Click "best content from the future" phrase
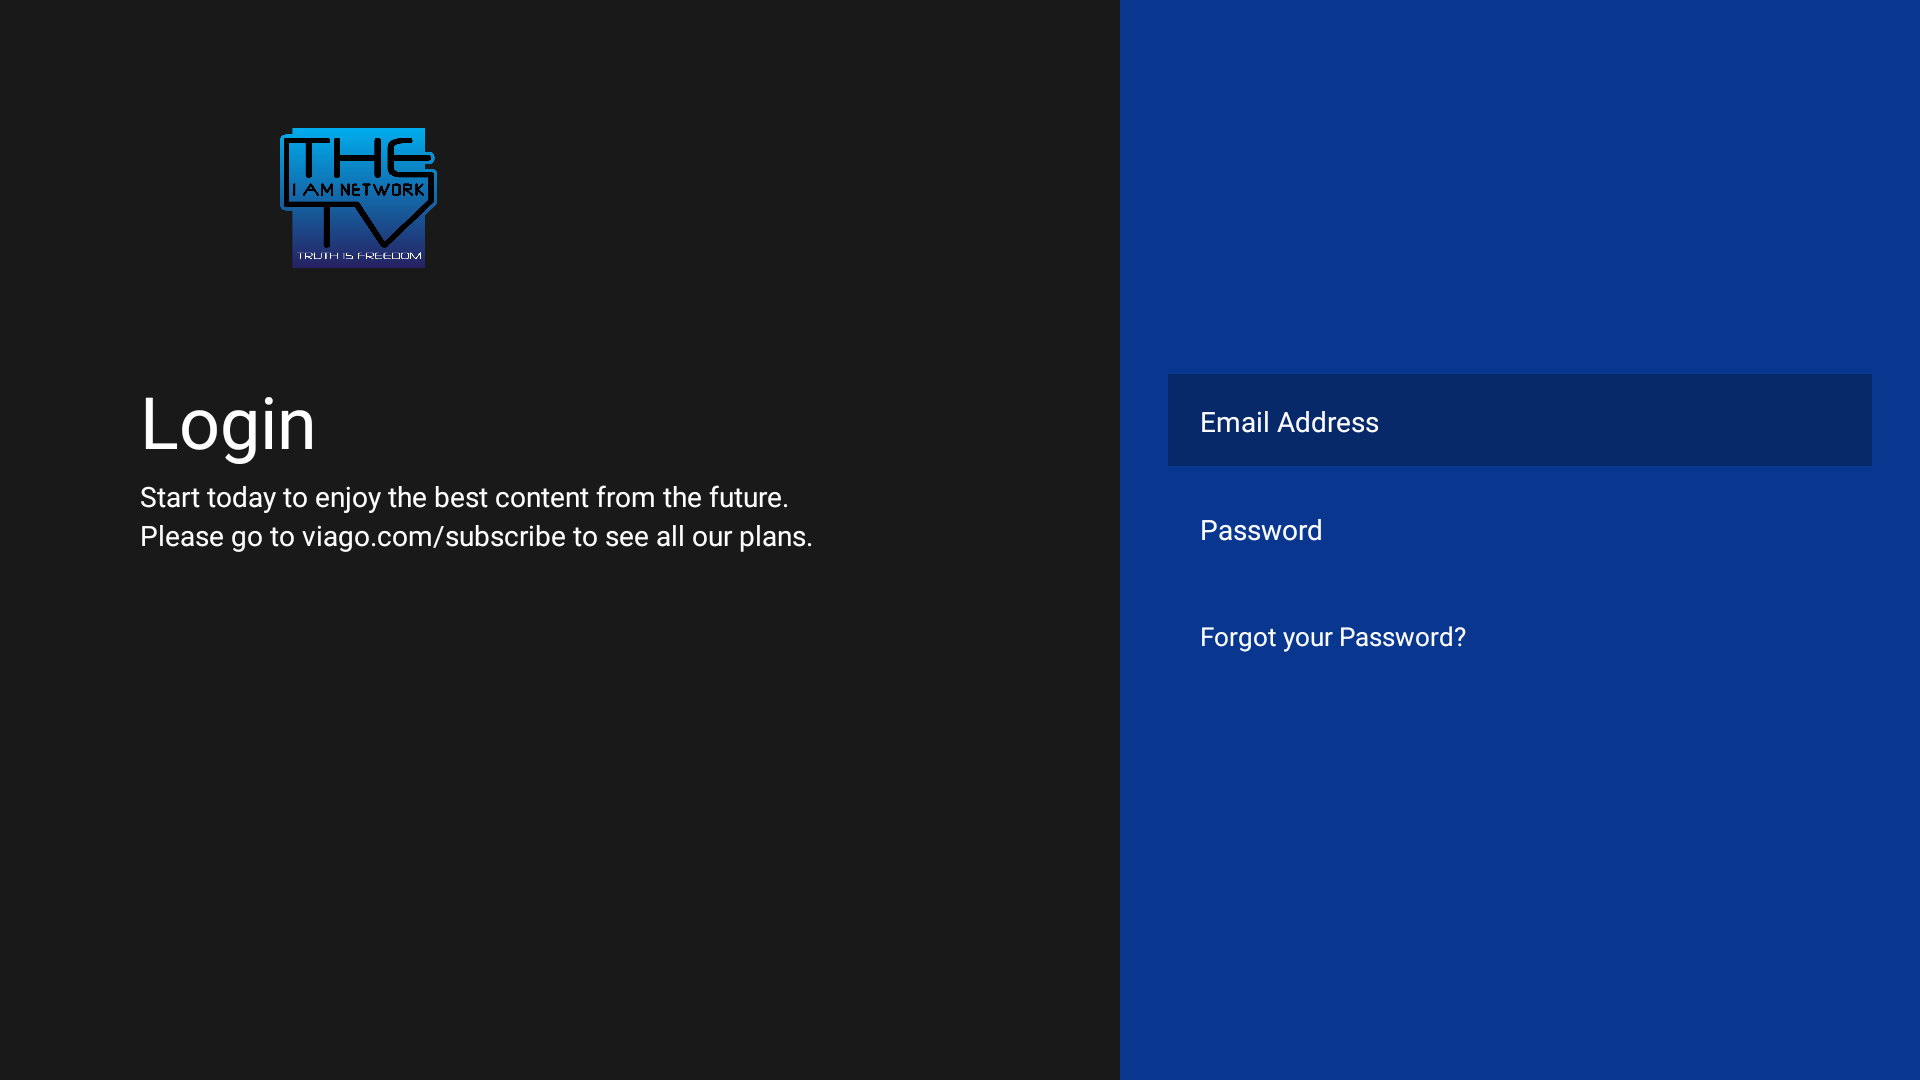The image size is (1920, 1080). pos(610,498)
